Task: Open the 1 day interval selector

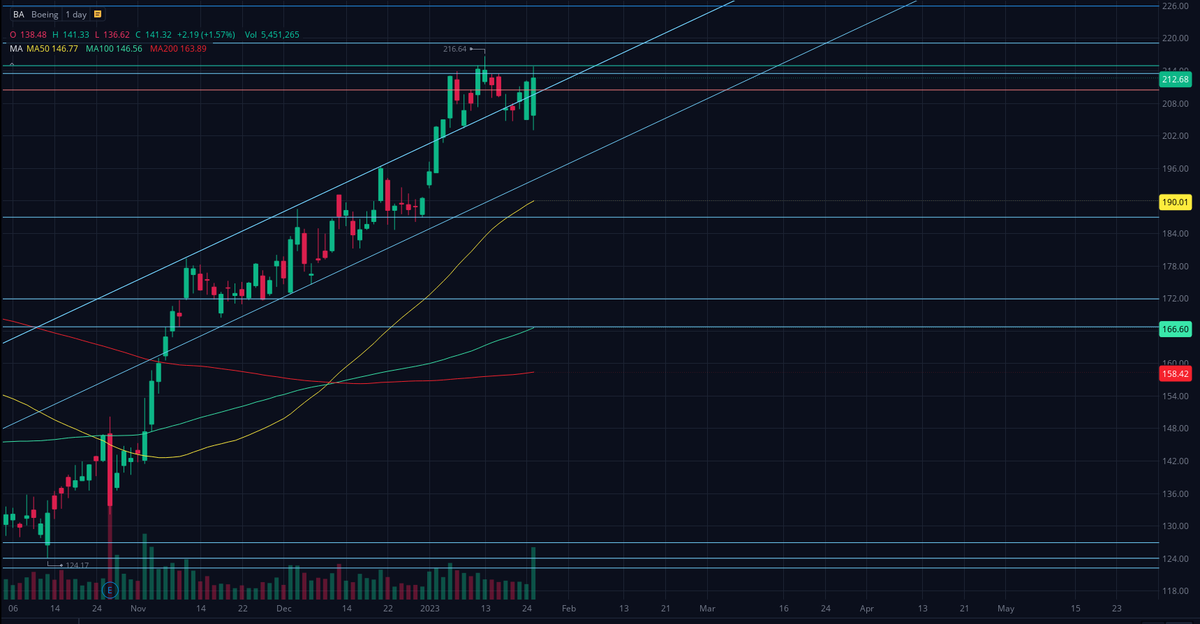Action: [x=75, y=16]
